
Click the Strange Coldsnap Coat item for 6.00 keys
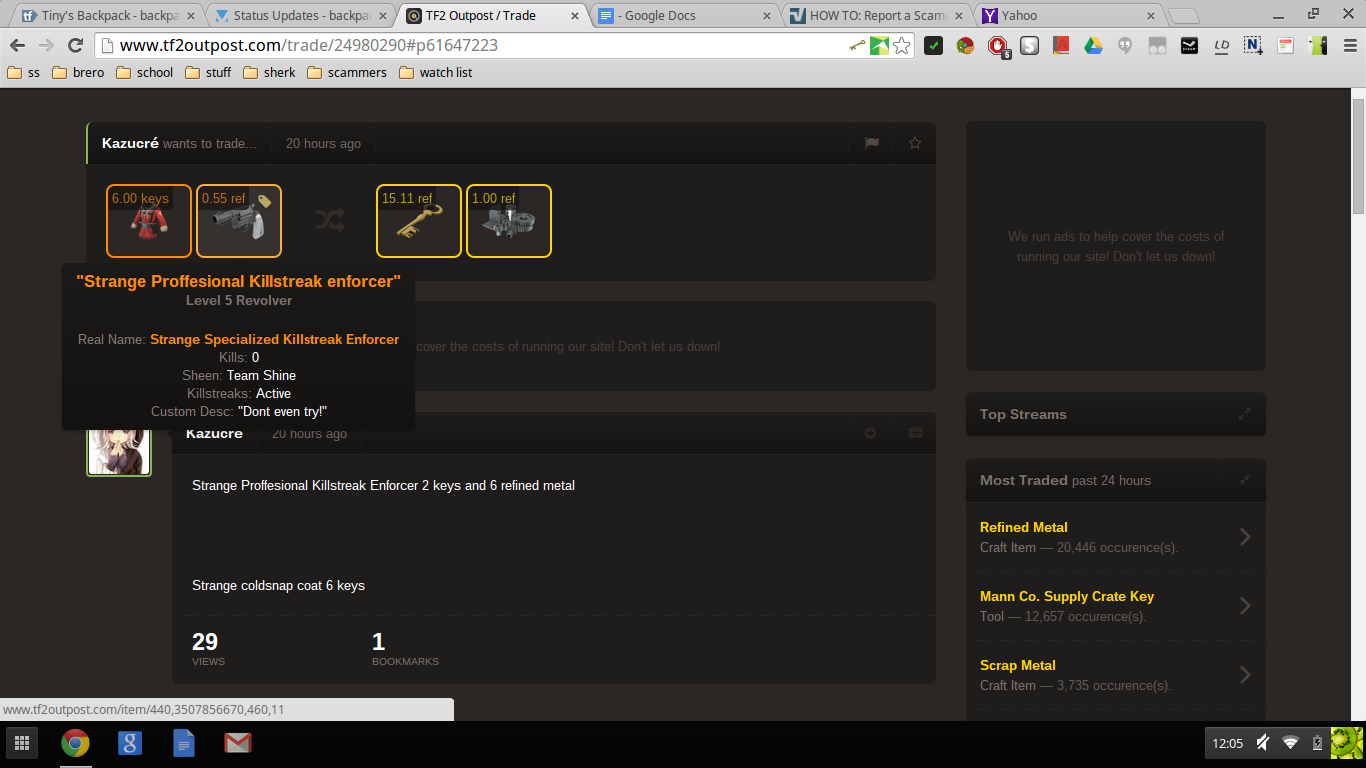pyautogui.click(x=149, y=221)
